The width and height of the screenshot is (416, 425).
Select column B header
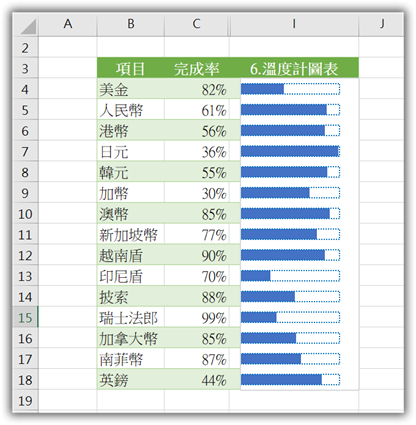pos(131,24)
